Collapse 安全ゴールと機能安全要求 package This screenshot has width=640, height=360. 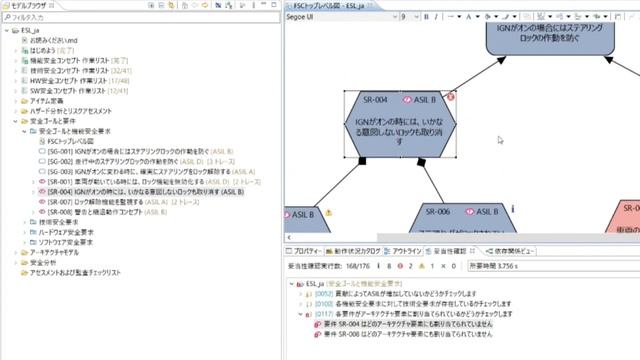click(x=24, y=131)
